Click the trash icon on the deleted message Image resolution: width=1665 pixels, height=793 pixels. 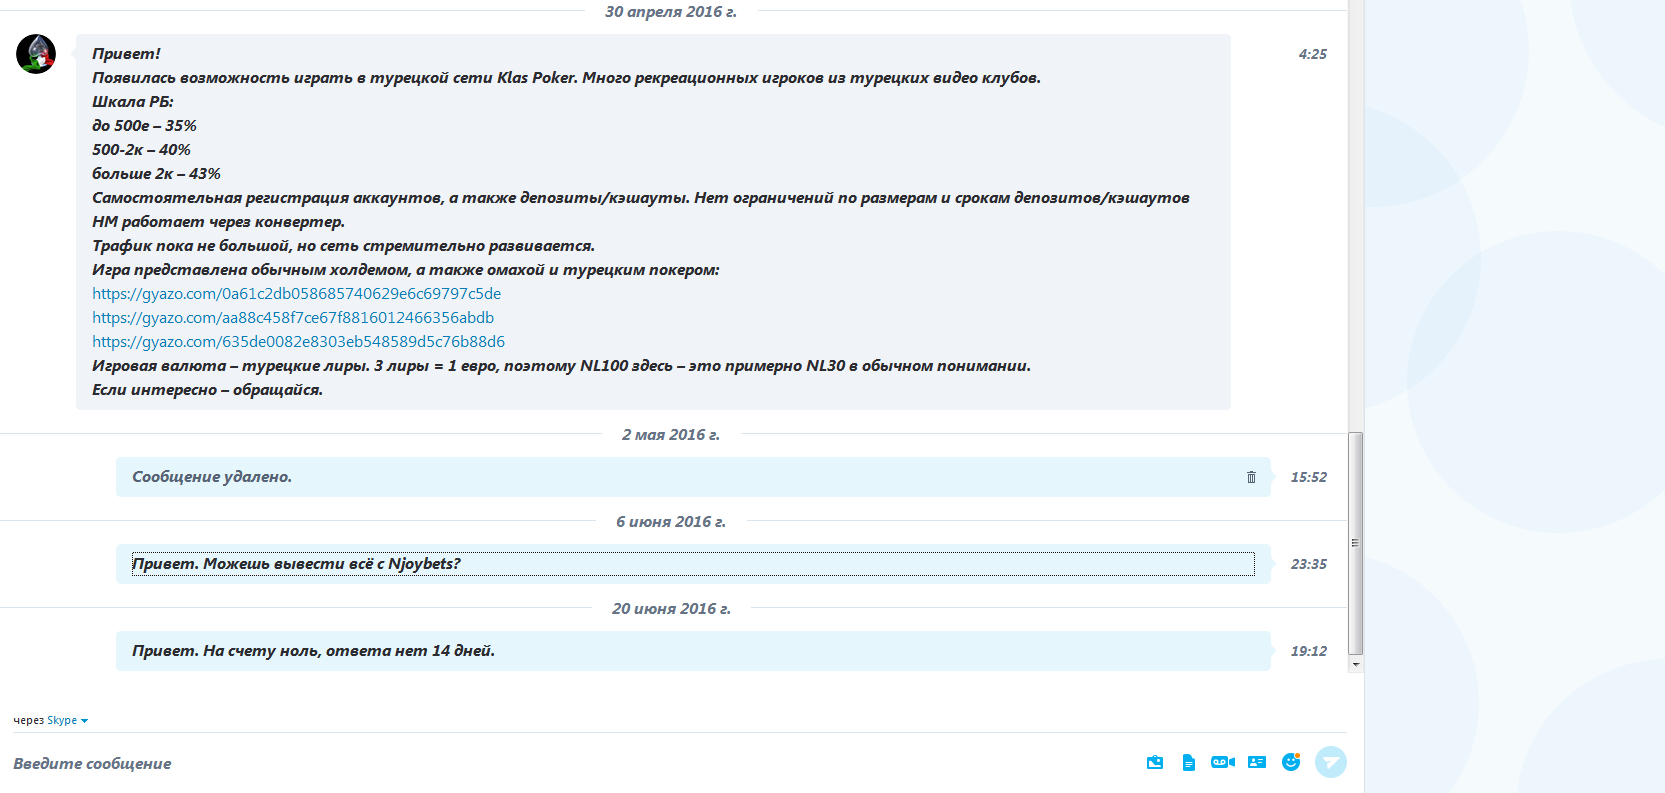click(1251, 477)
